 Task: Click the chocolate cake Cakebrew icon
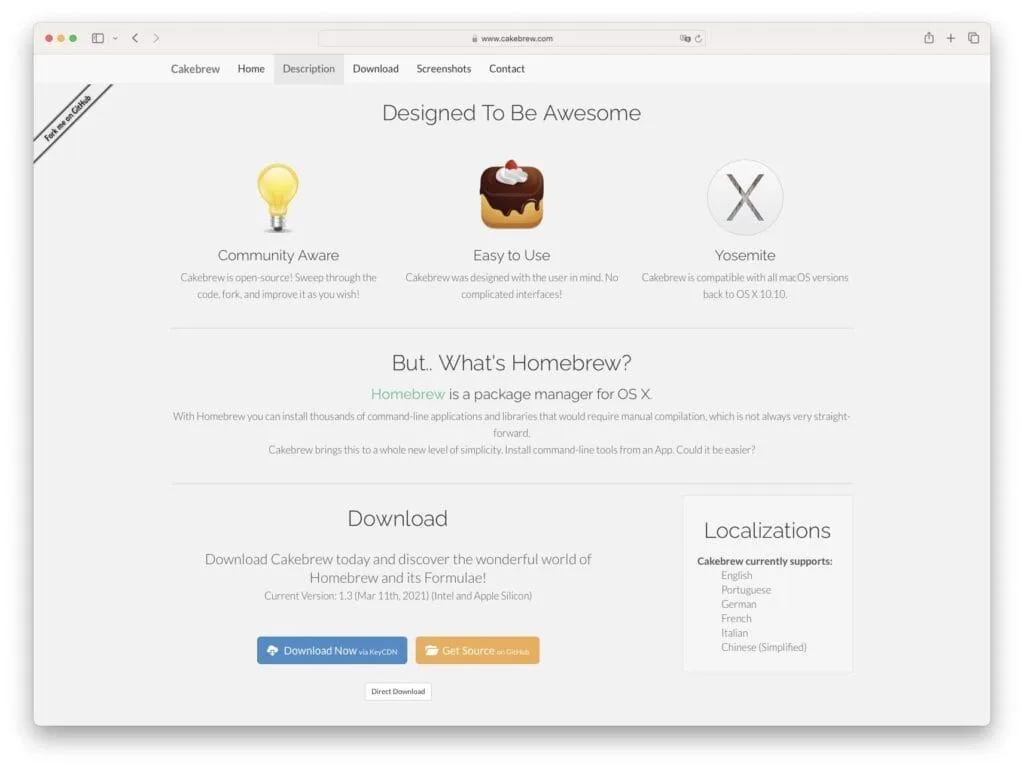coord(511,195)
